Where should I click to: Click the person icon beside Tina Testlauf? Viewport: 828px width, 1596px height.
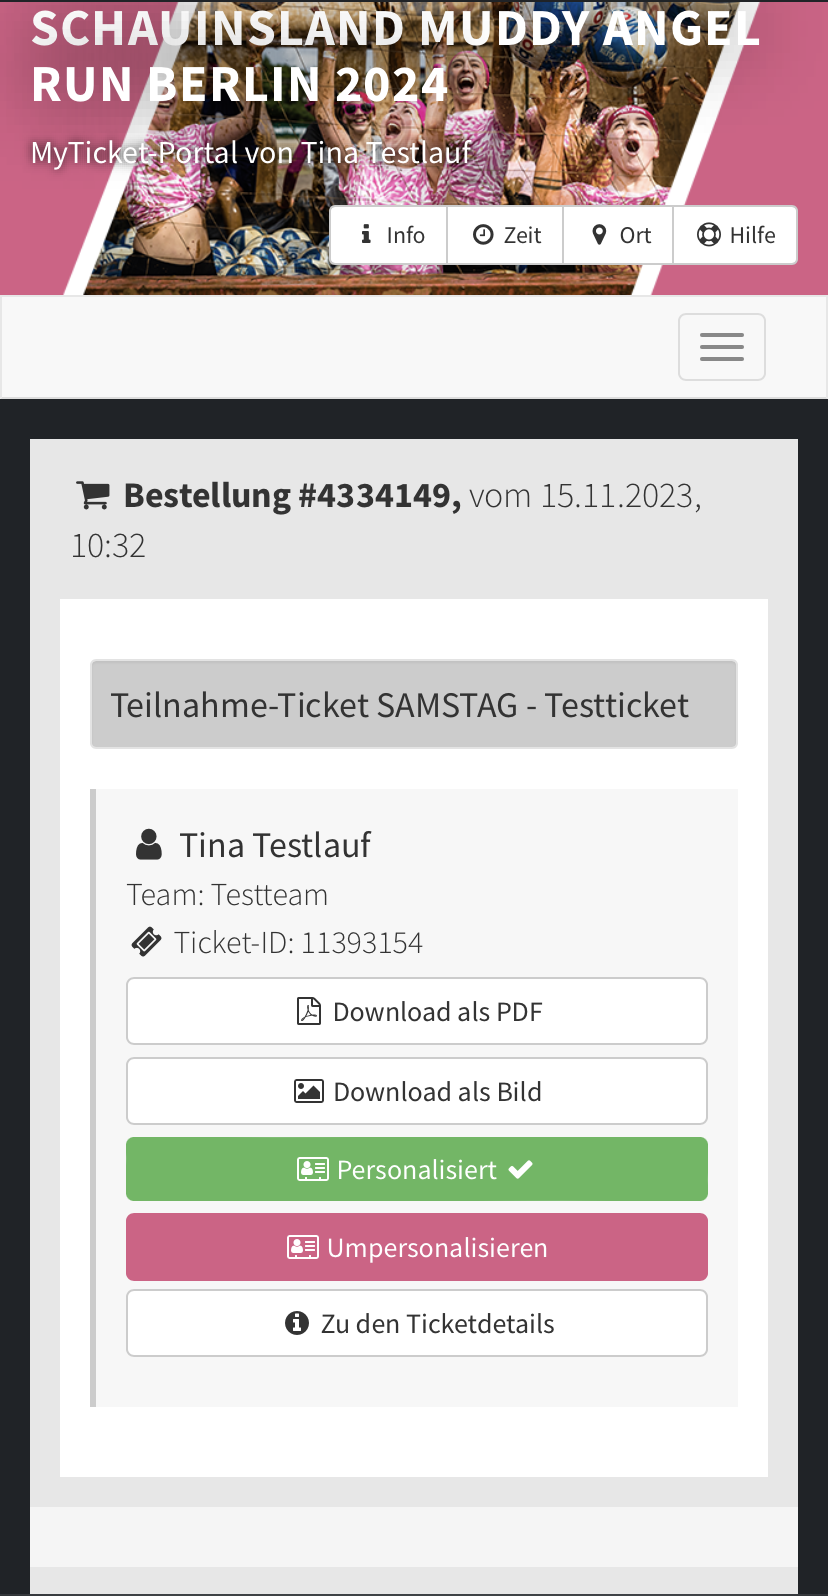(x=149, y=845)
